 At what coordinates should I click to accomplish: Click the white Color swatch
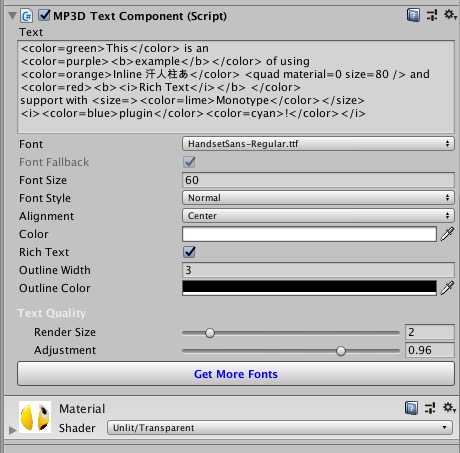(x=309, y=234)
